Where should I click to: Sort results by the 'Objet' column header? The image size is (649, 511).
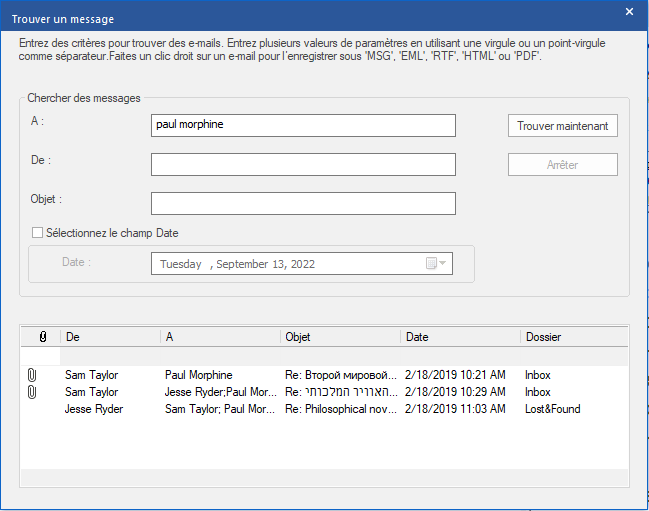340,337
